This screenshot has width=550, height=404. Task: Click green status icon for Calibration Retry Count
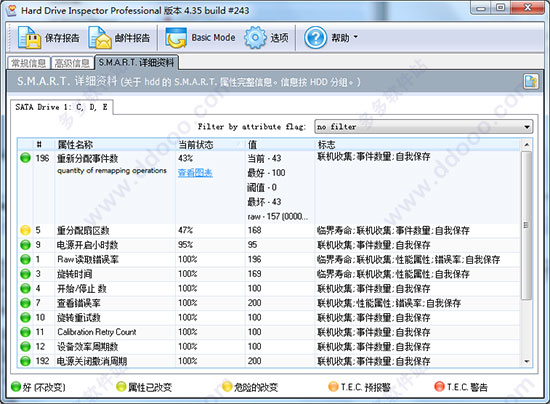pos(25,332)
